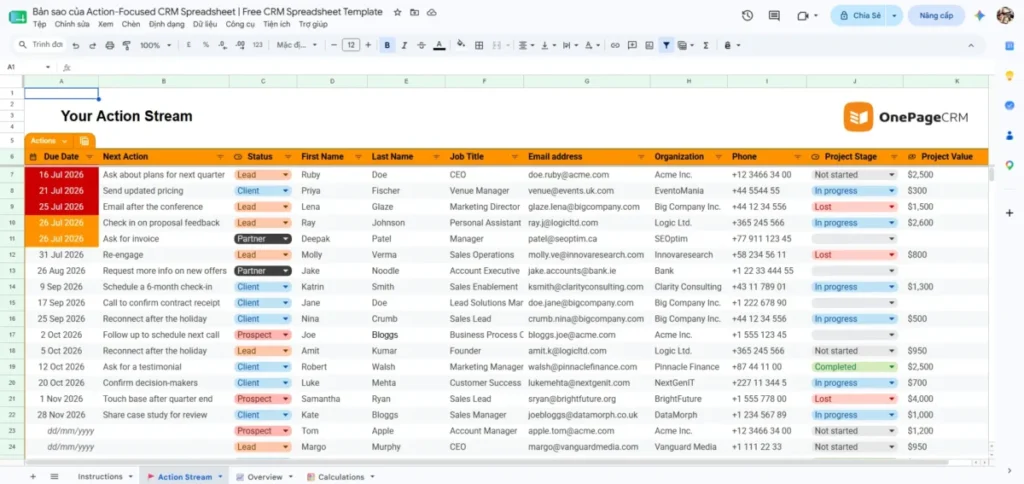Select the doe.ruby@acme.com cell

[587, 175]
